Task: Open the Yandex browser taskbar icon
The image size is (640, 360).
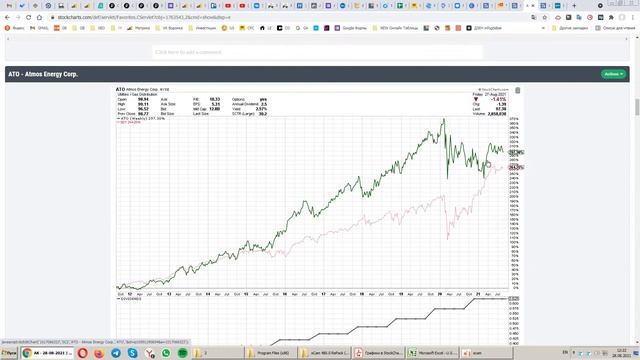Action: click(149, 353)
